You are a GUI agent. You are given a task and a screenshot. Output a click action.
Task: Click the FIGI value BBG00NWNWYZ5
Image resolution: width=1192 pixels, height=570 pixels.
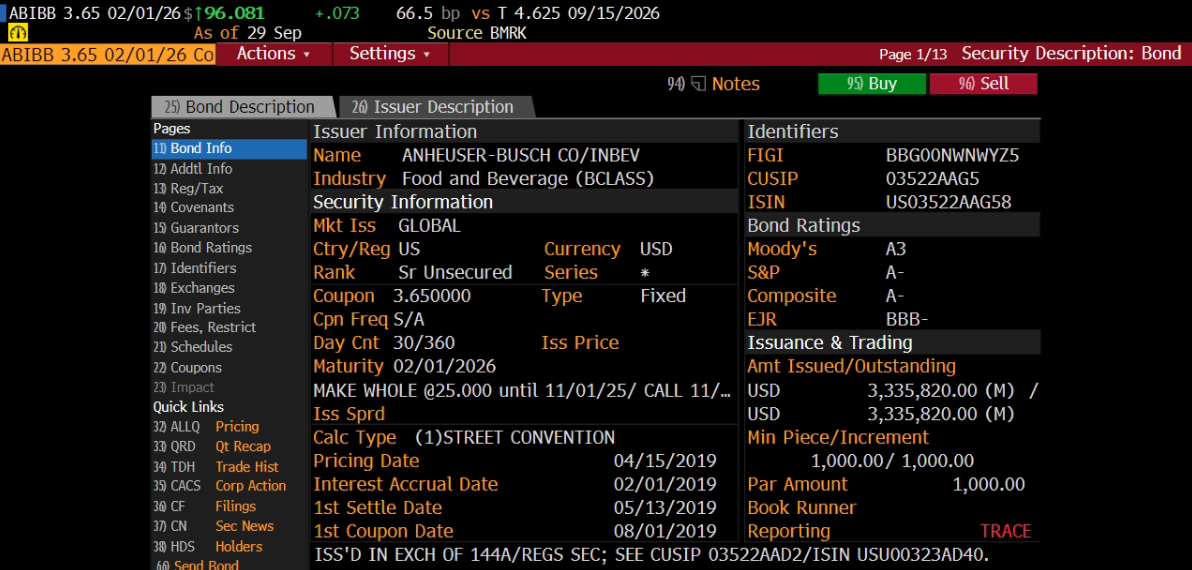click(x=953, y=157)
